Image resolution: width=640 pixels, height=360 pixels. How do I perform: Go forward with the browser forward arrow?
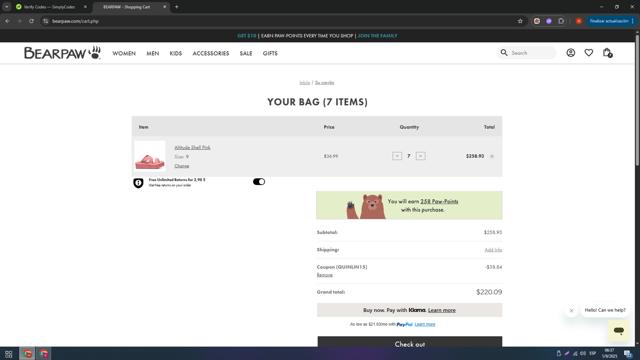pyautogui.click(x=19, y=21)
